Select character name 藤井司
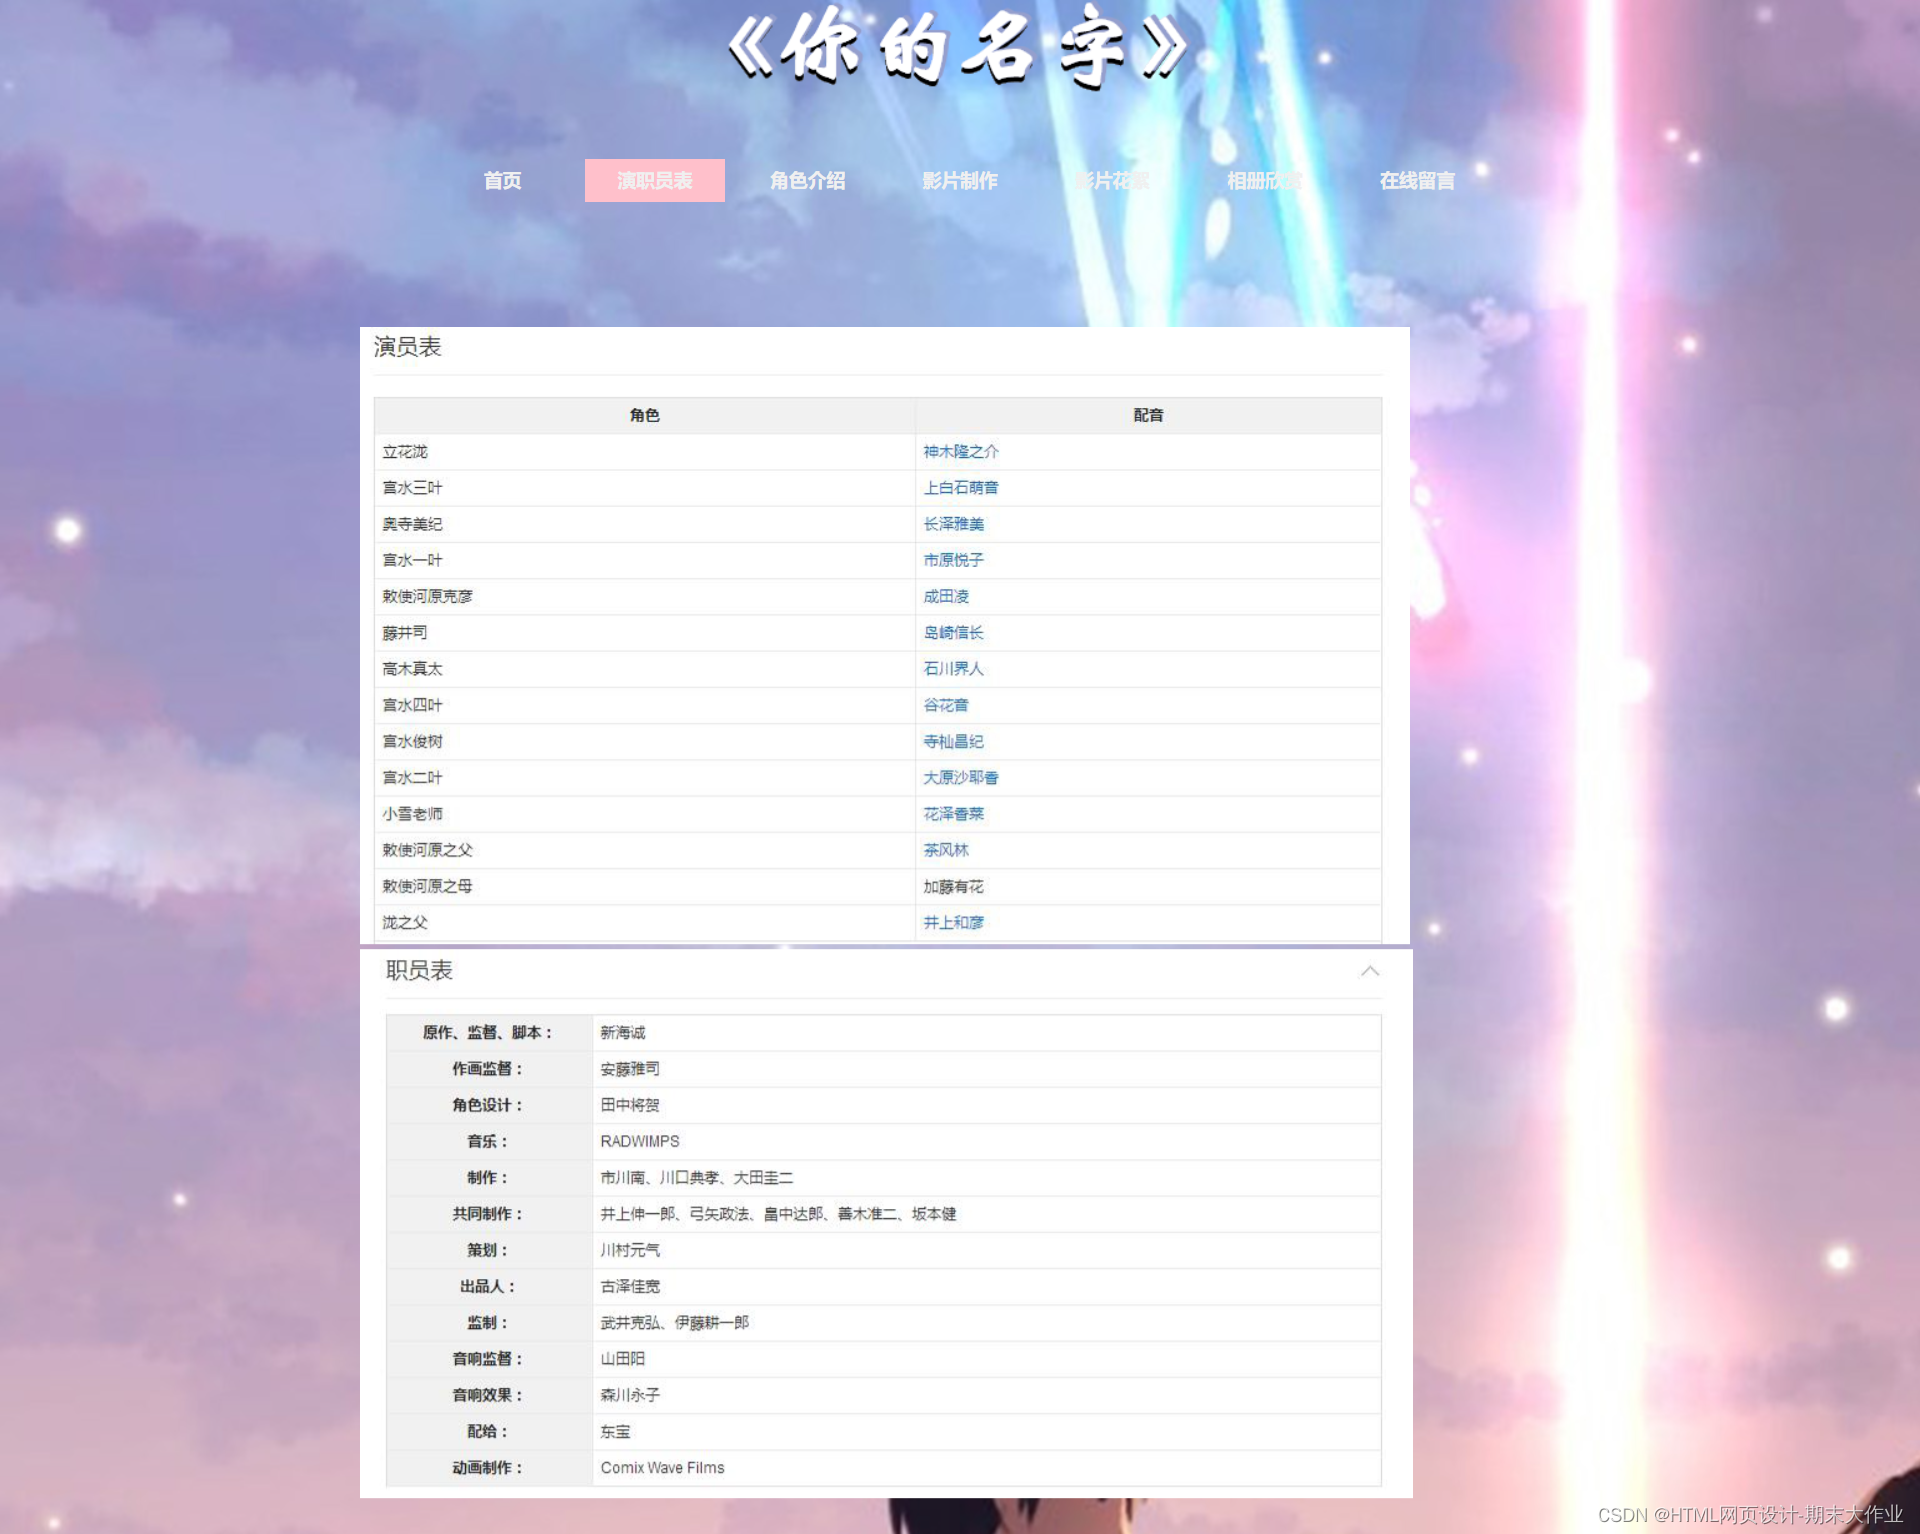The height and width of the screenshot is (1534, 1920). 404,633
